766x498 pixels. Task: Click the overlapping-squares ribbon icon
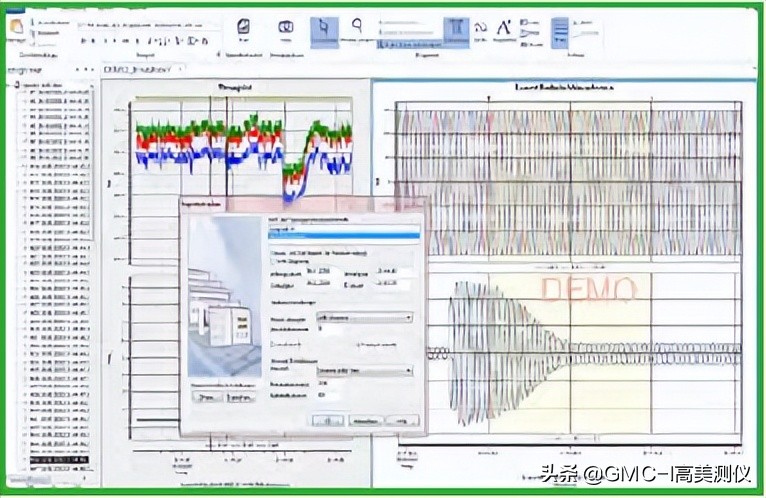pyautogui.click(x=286, y=27)
